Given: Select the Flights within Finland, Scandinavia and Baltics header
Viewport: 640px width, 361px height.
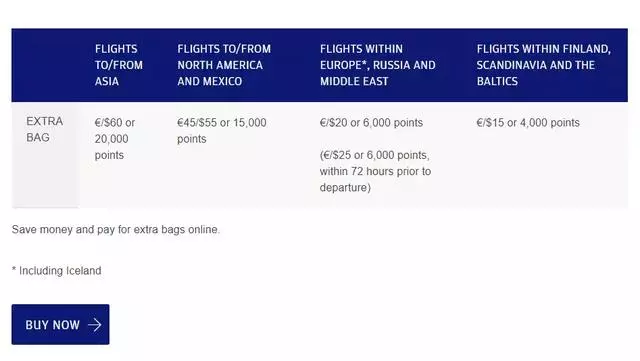Looking at the screenshot, I should pos(544,65).
